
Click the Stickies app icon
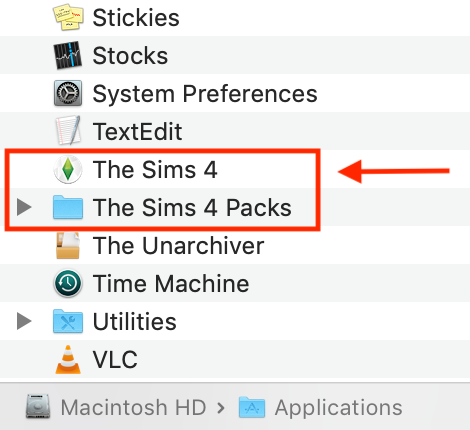click(68, 17)
